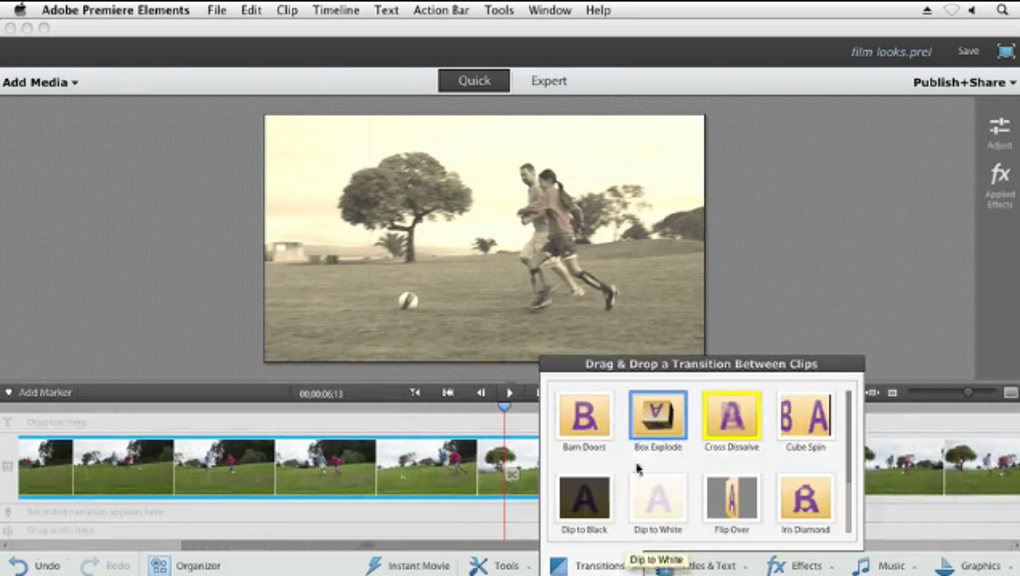Click the Save button
Viewport: 1020px width, 576px height.
pyautogui.click(x=968, y=51)
